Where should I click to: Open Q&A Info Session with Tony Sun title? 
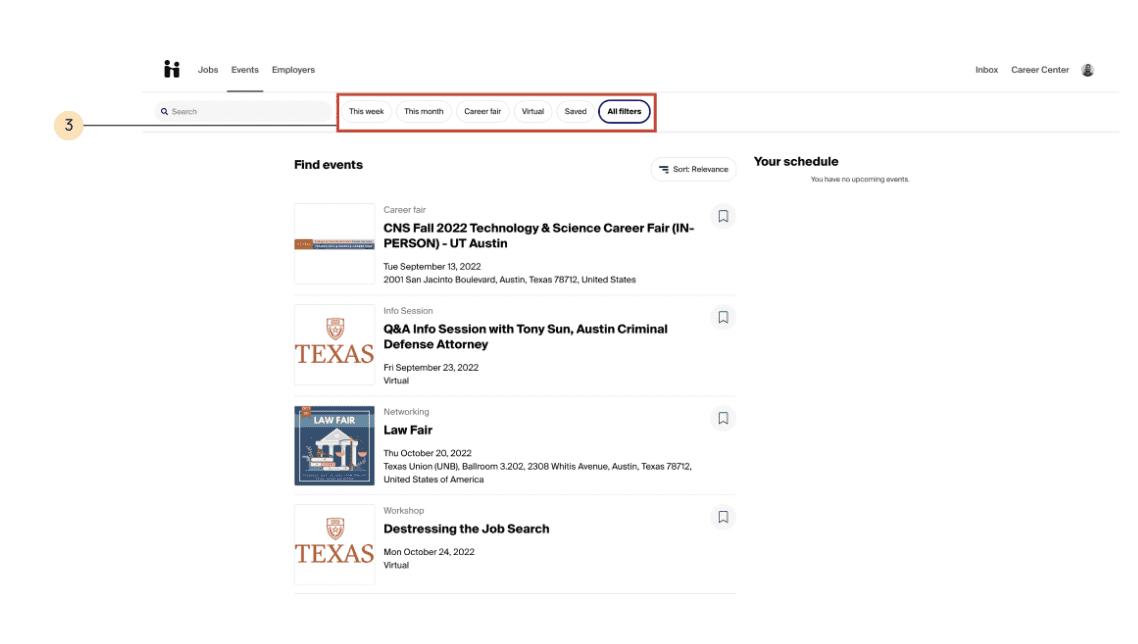[525, 337]
